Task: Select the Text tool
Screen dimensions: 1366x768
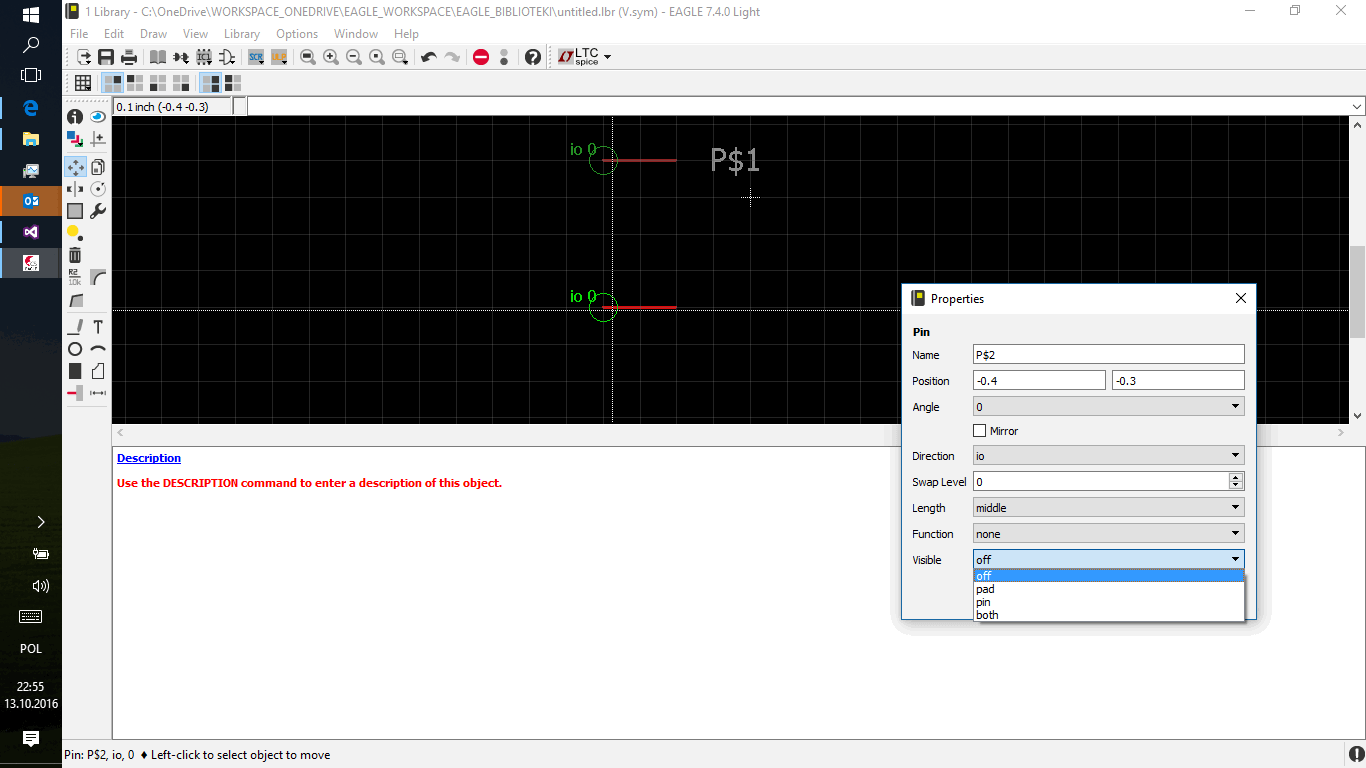Action: click(98, 327)
